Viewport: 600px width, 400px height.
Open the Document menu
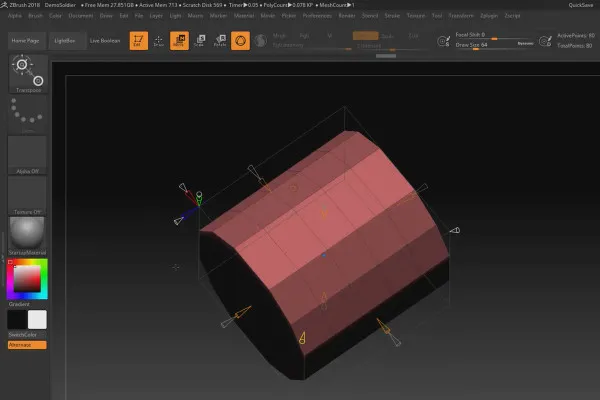pyautogui.click(x=81, y=16)
